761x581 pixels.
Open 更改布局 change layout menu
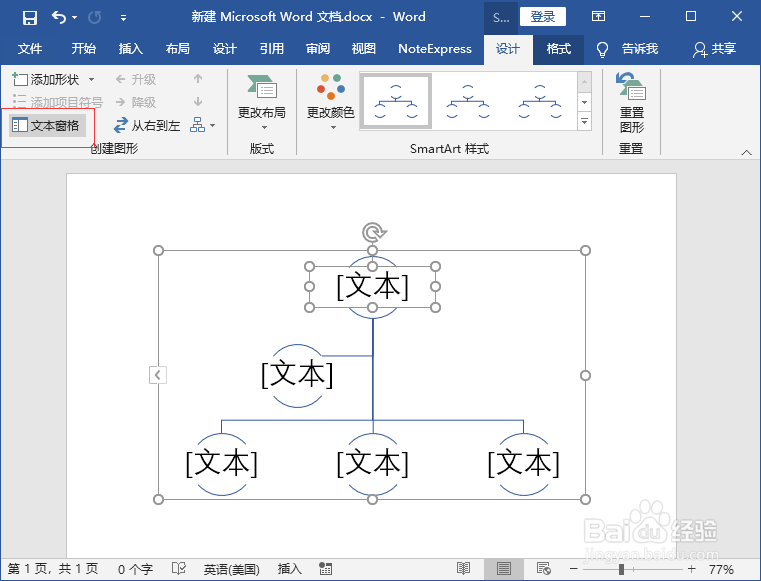262,103
